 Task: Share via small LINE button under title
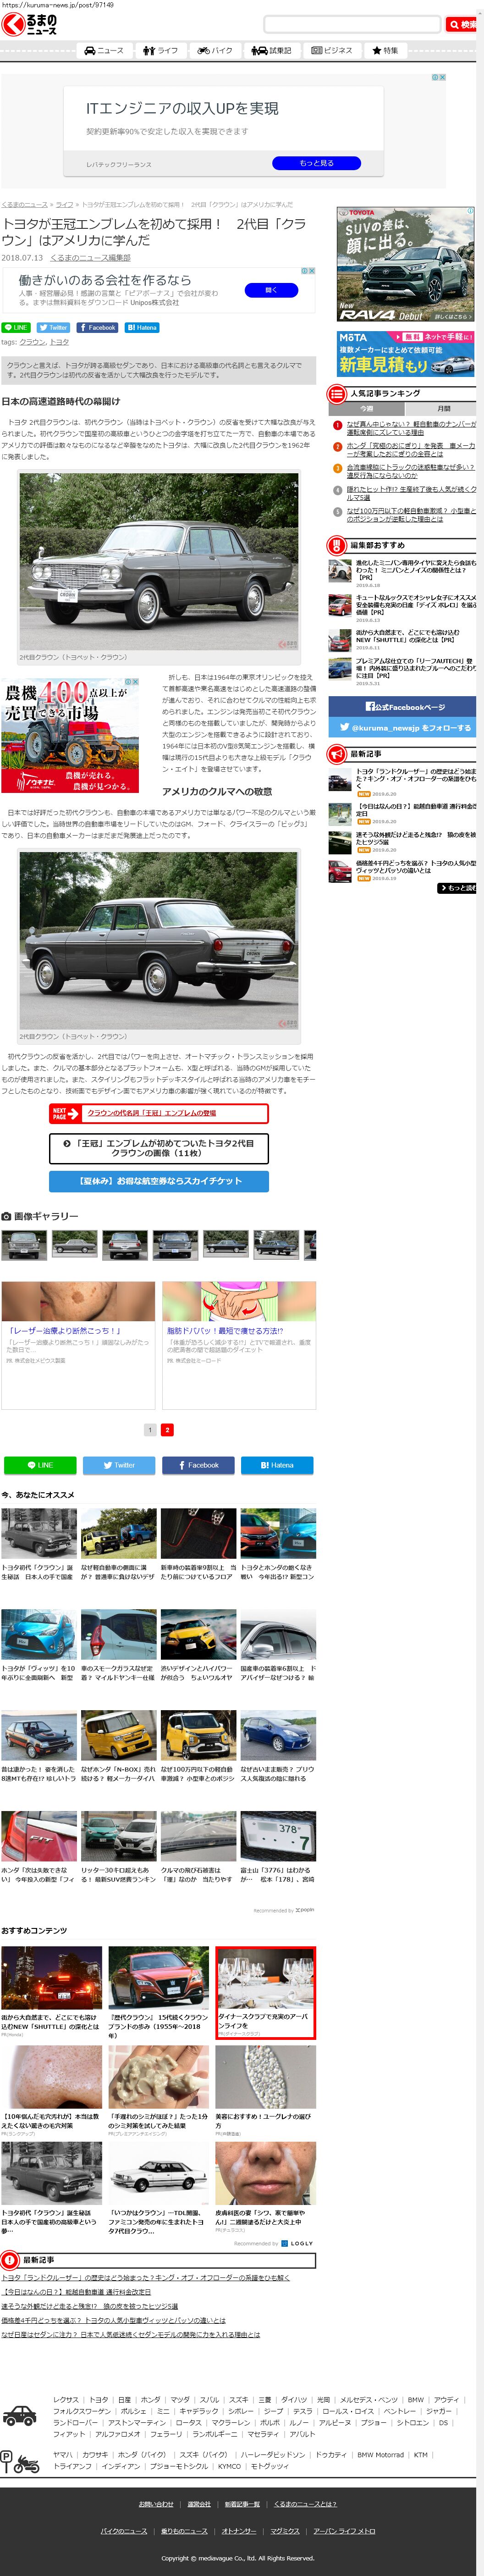(x=16, y=327)
